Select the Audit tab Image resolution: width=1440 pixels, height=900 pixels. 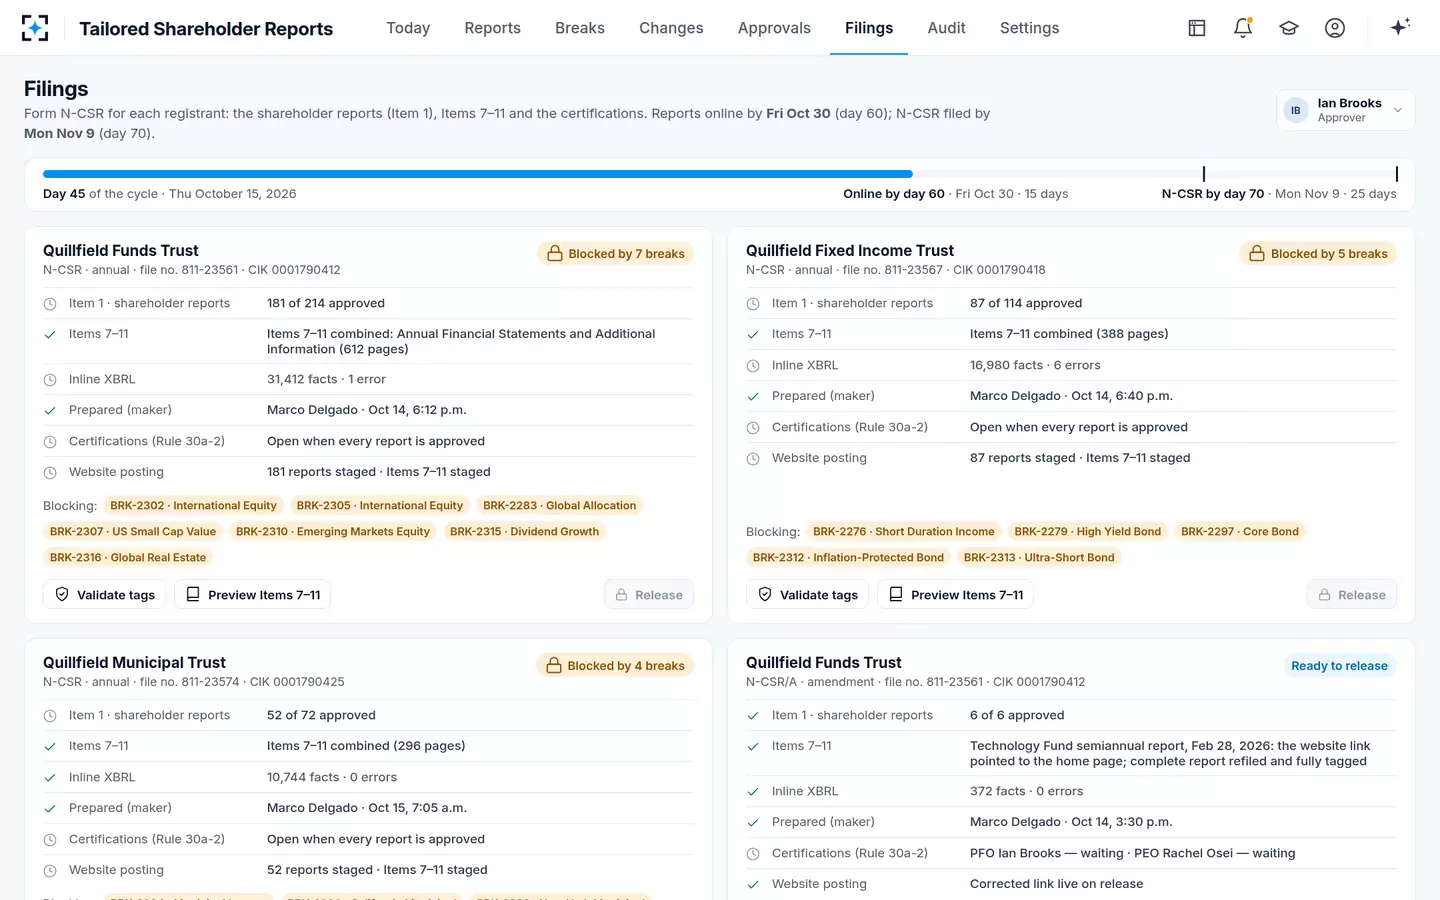point(946,28)
